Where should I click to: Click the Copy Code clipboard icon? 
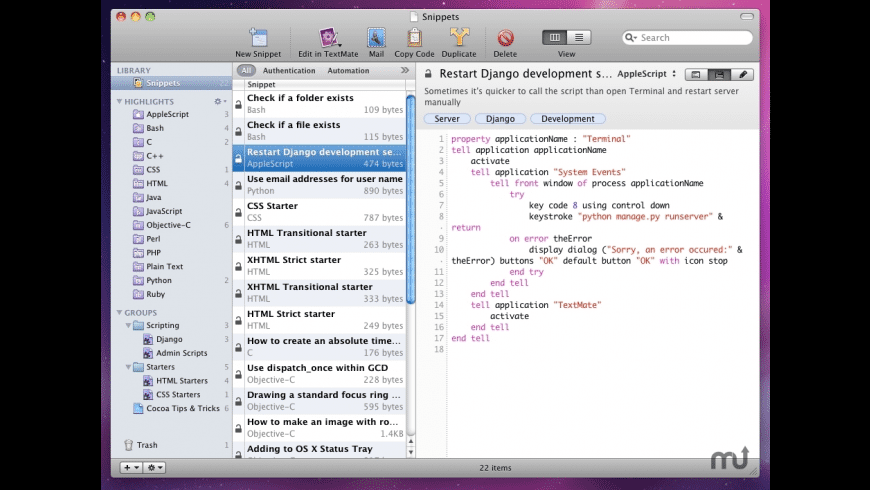(414, 37)
